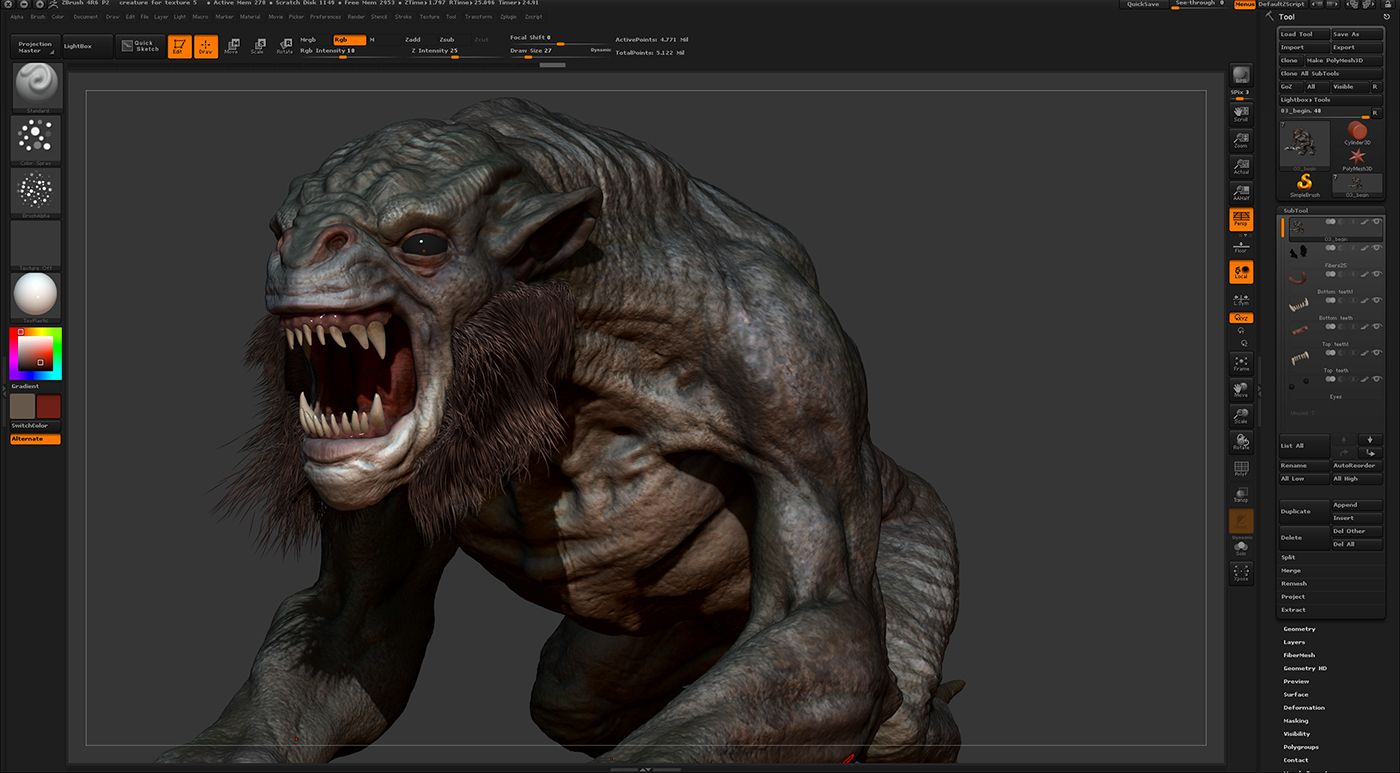Open the Preferences menu
Screen dimensions: 1400x773
pos(325,17)
